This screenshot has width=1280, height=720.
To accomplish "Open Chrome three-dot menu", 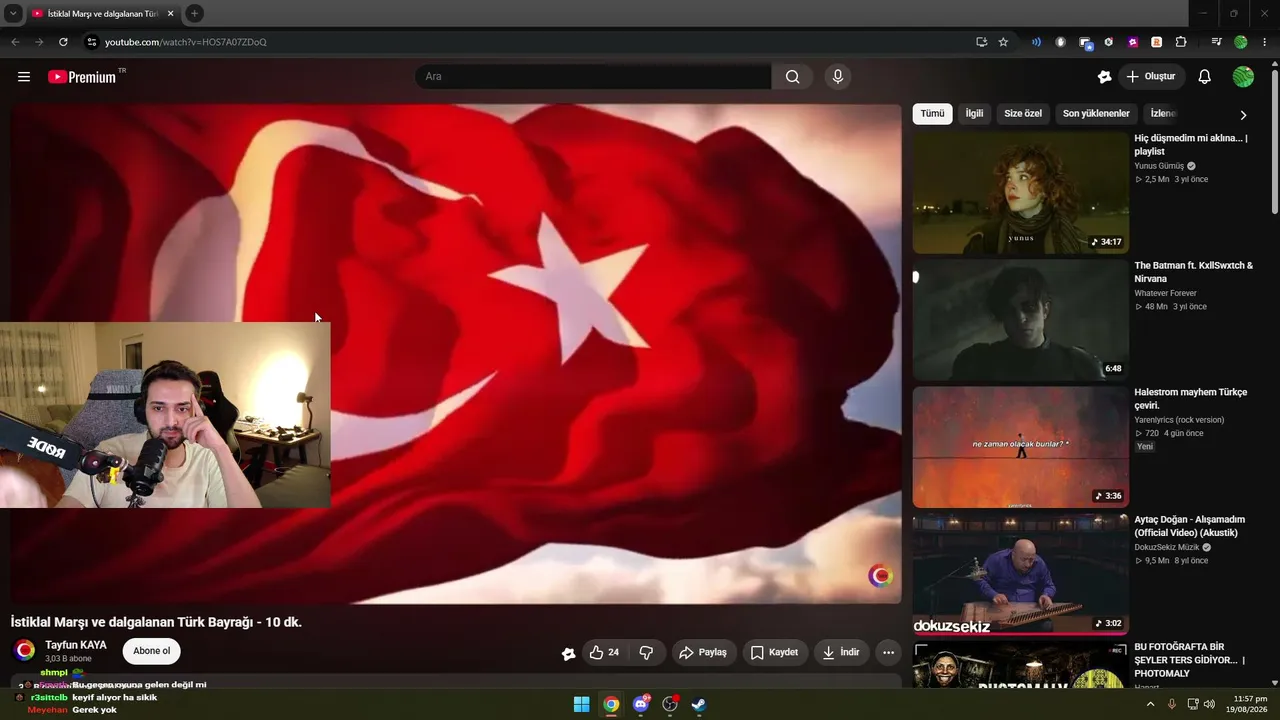I will [1265, 42].
